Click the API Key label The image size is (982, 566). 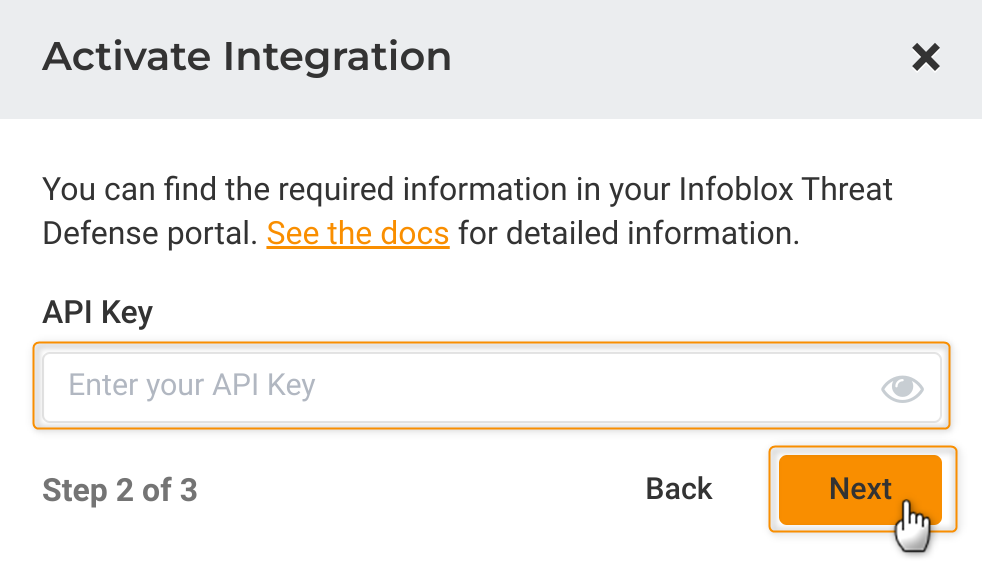click(97, 312)
